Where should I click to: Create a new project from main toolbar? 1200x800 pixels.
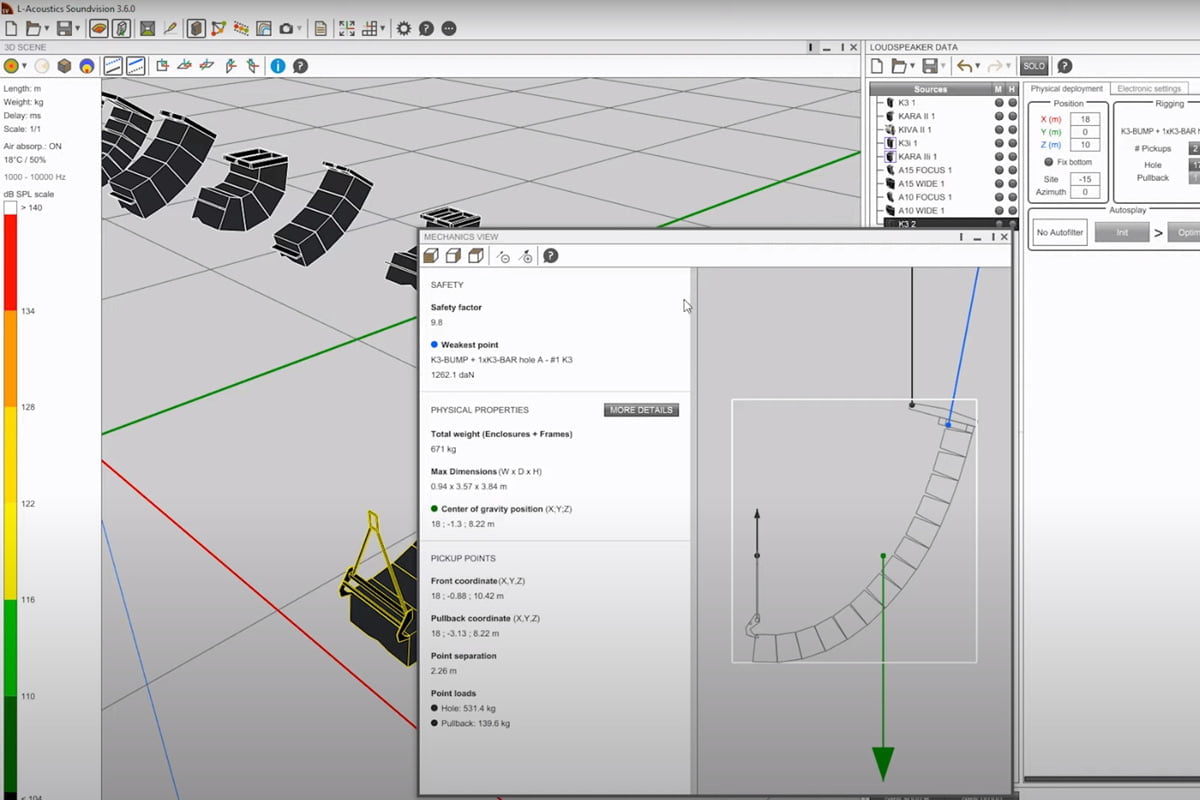pos(12,28)
